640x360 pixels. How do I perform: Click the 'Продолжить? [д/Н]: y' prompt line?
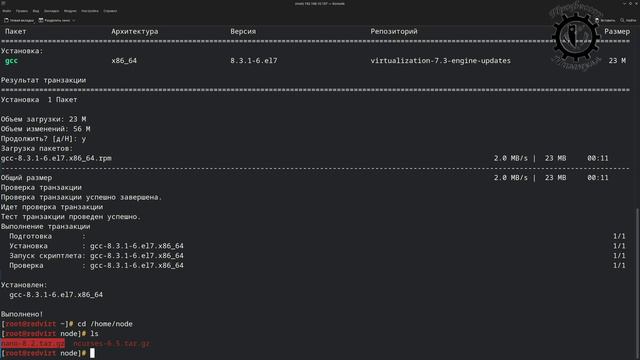pos(43,139)
